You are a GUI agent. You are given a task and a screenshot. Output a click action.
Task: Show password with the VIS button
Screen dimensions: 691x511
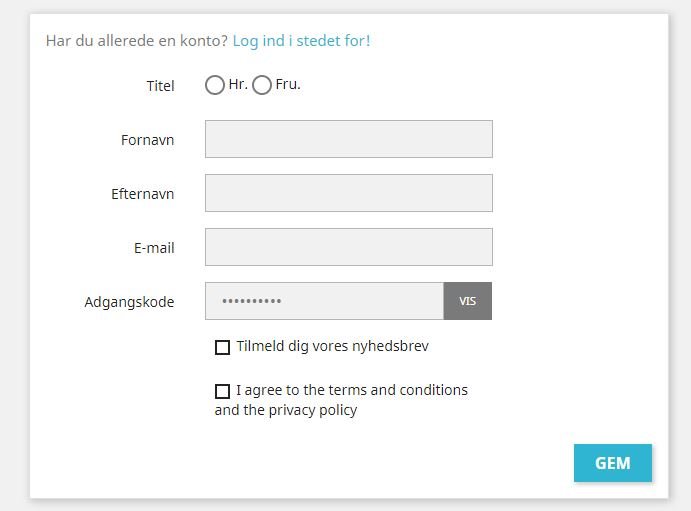467,301
